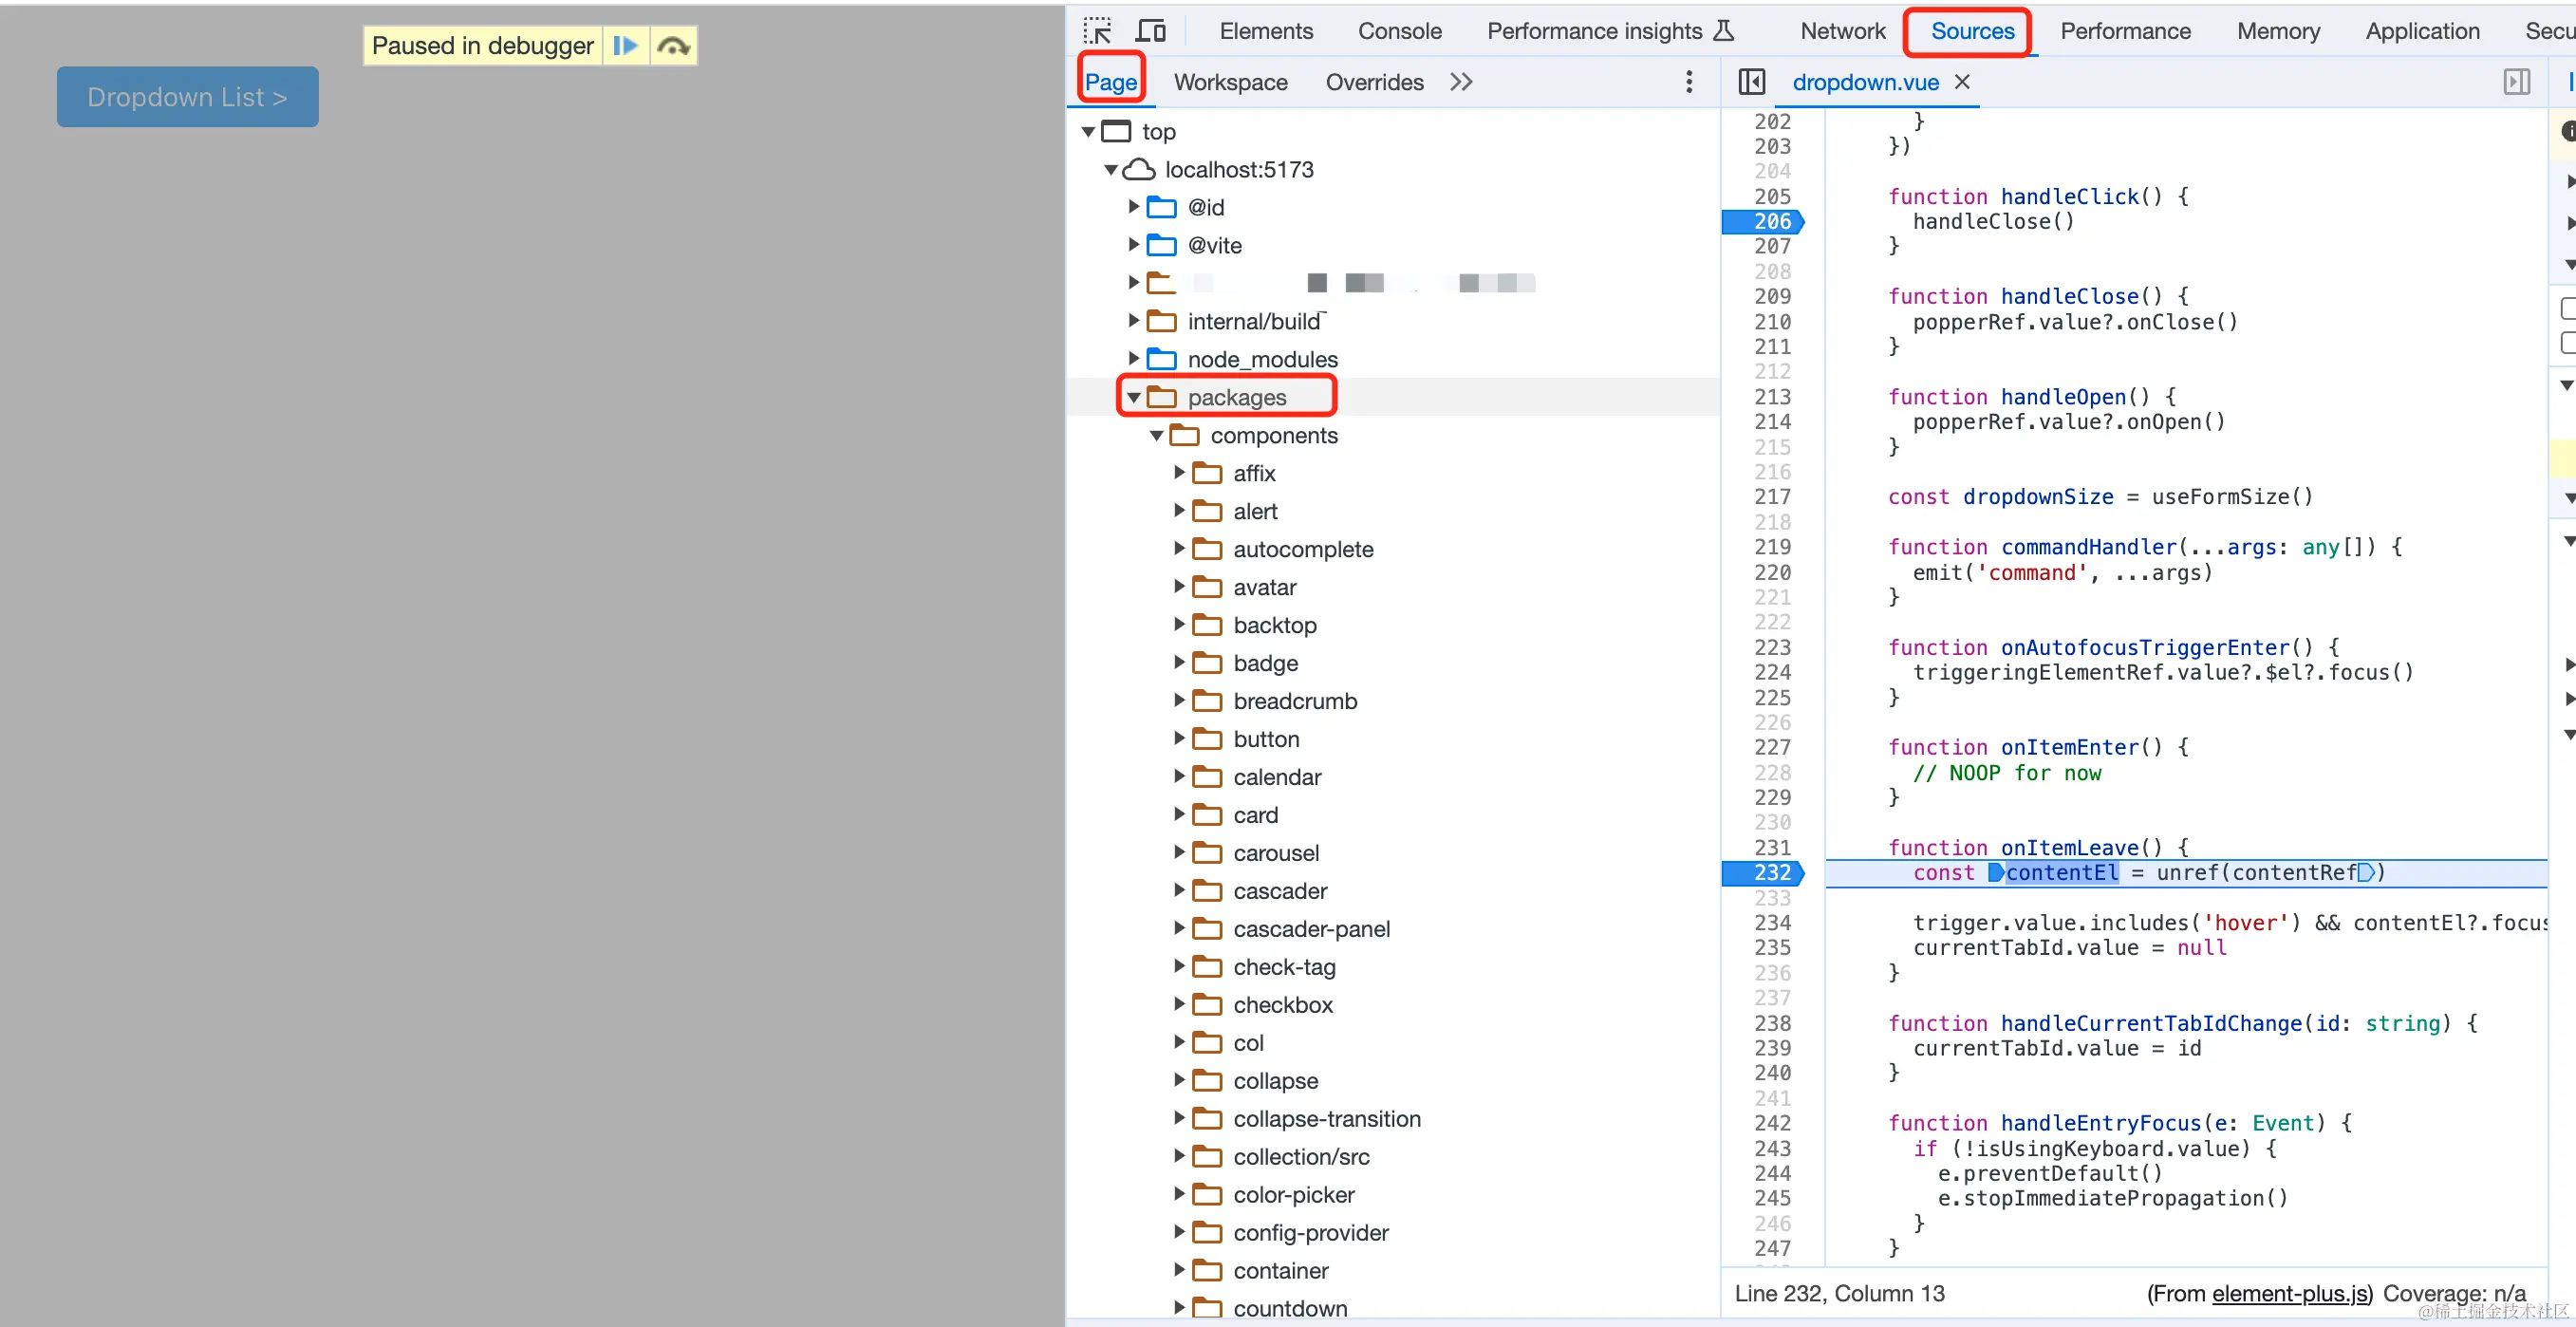The image size is (2576, 1327).
Task: Select the breadcrumb folder
Action: [1295, 701]
